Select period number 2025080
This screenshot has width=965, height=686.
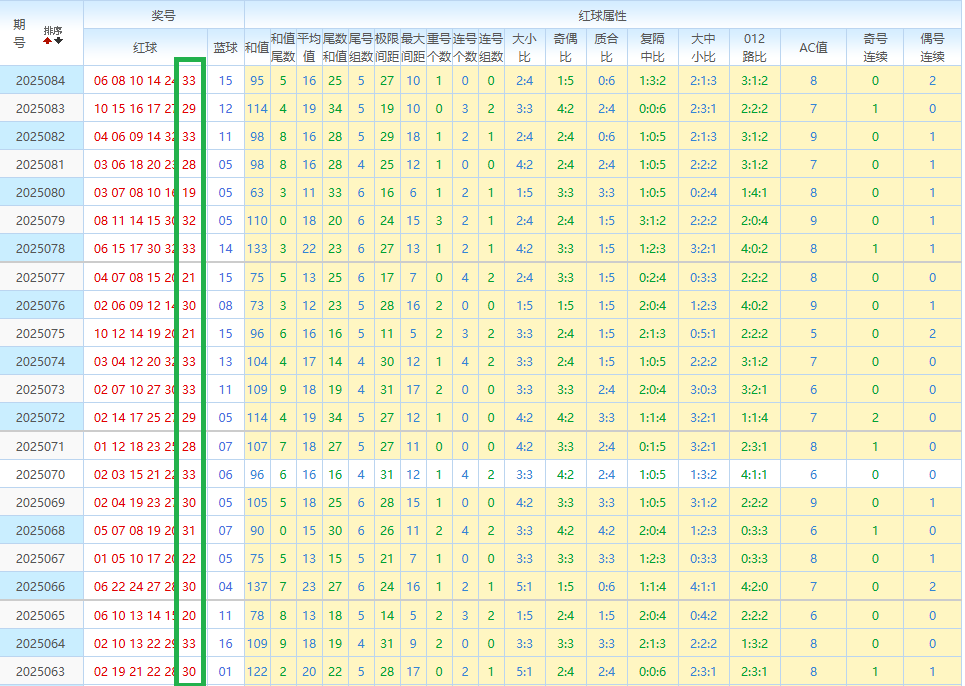click(41, 193)
